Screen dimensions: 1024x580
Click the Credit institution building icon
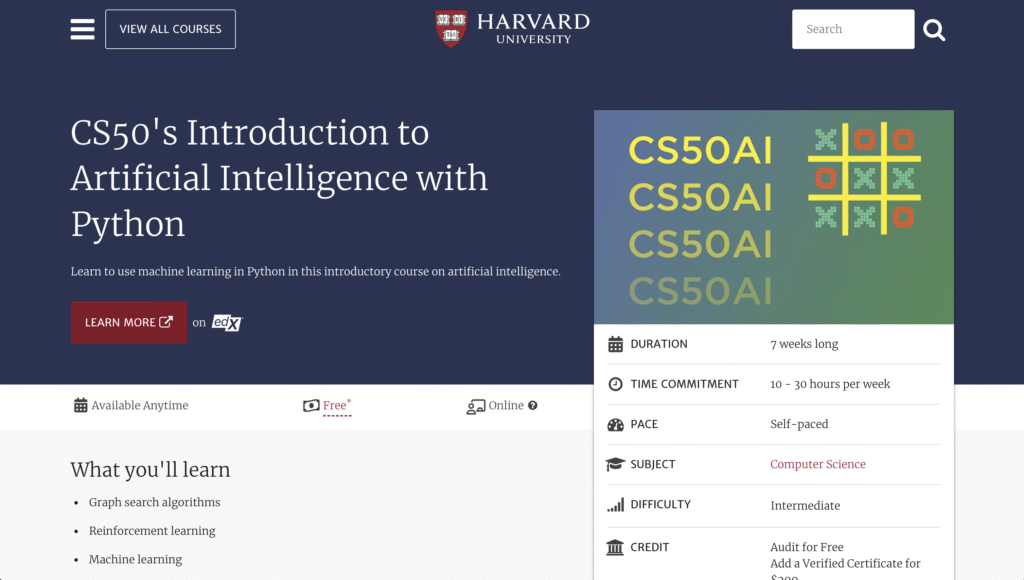[x=615, y=547]
